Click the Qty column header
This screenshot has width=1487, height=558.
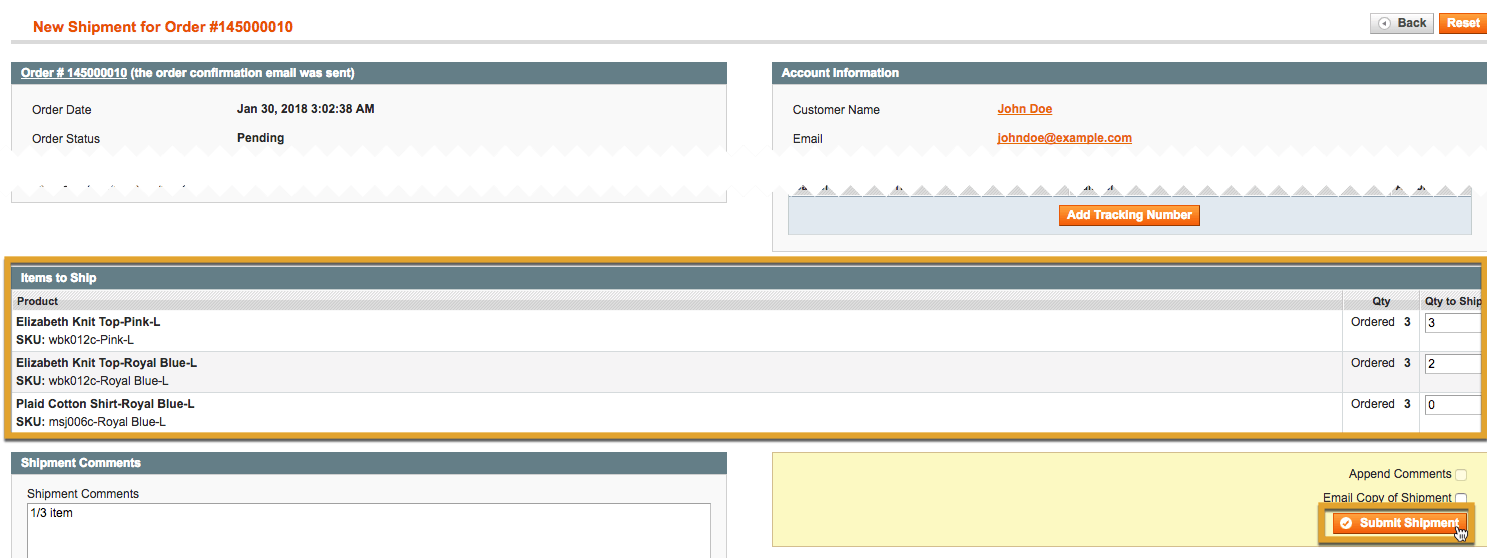click(1381, 301)
